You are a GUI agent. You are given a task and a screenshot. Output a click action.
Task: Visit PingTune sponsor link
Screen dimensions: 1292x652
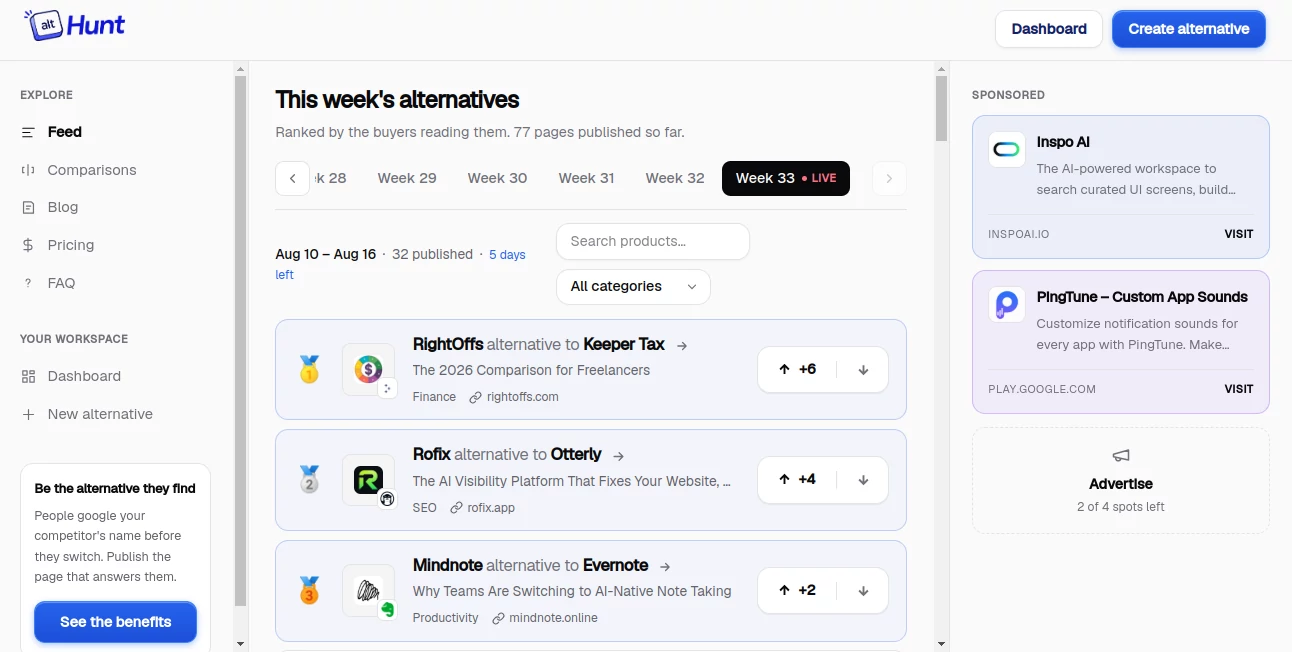coord(1238,389)
